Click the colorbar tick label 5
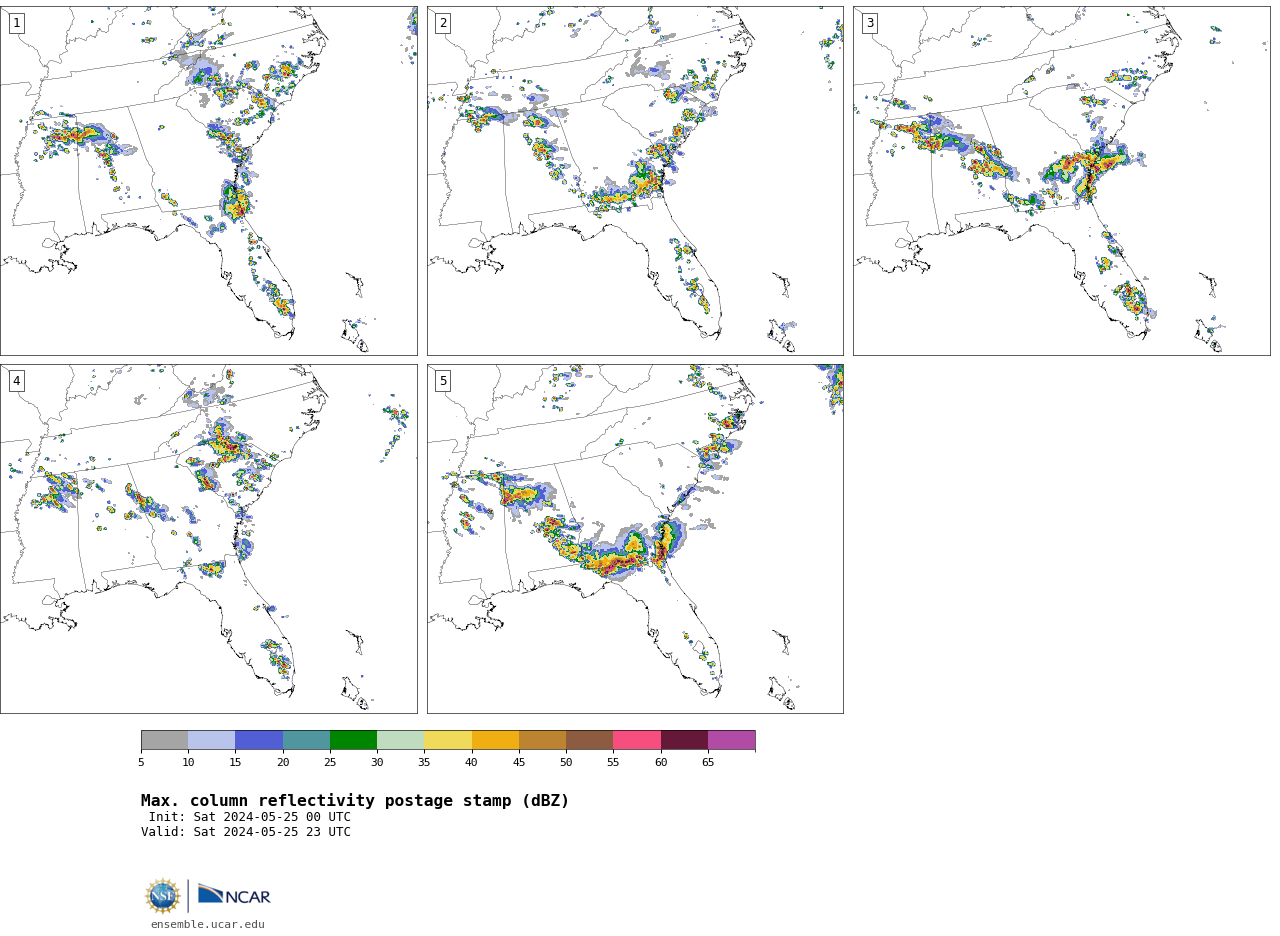The width and height of the screenshot is (1280, 936). click(x=141, y=763)
